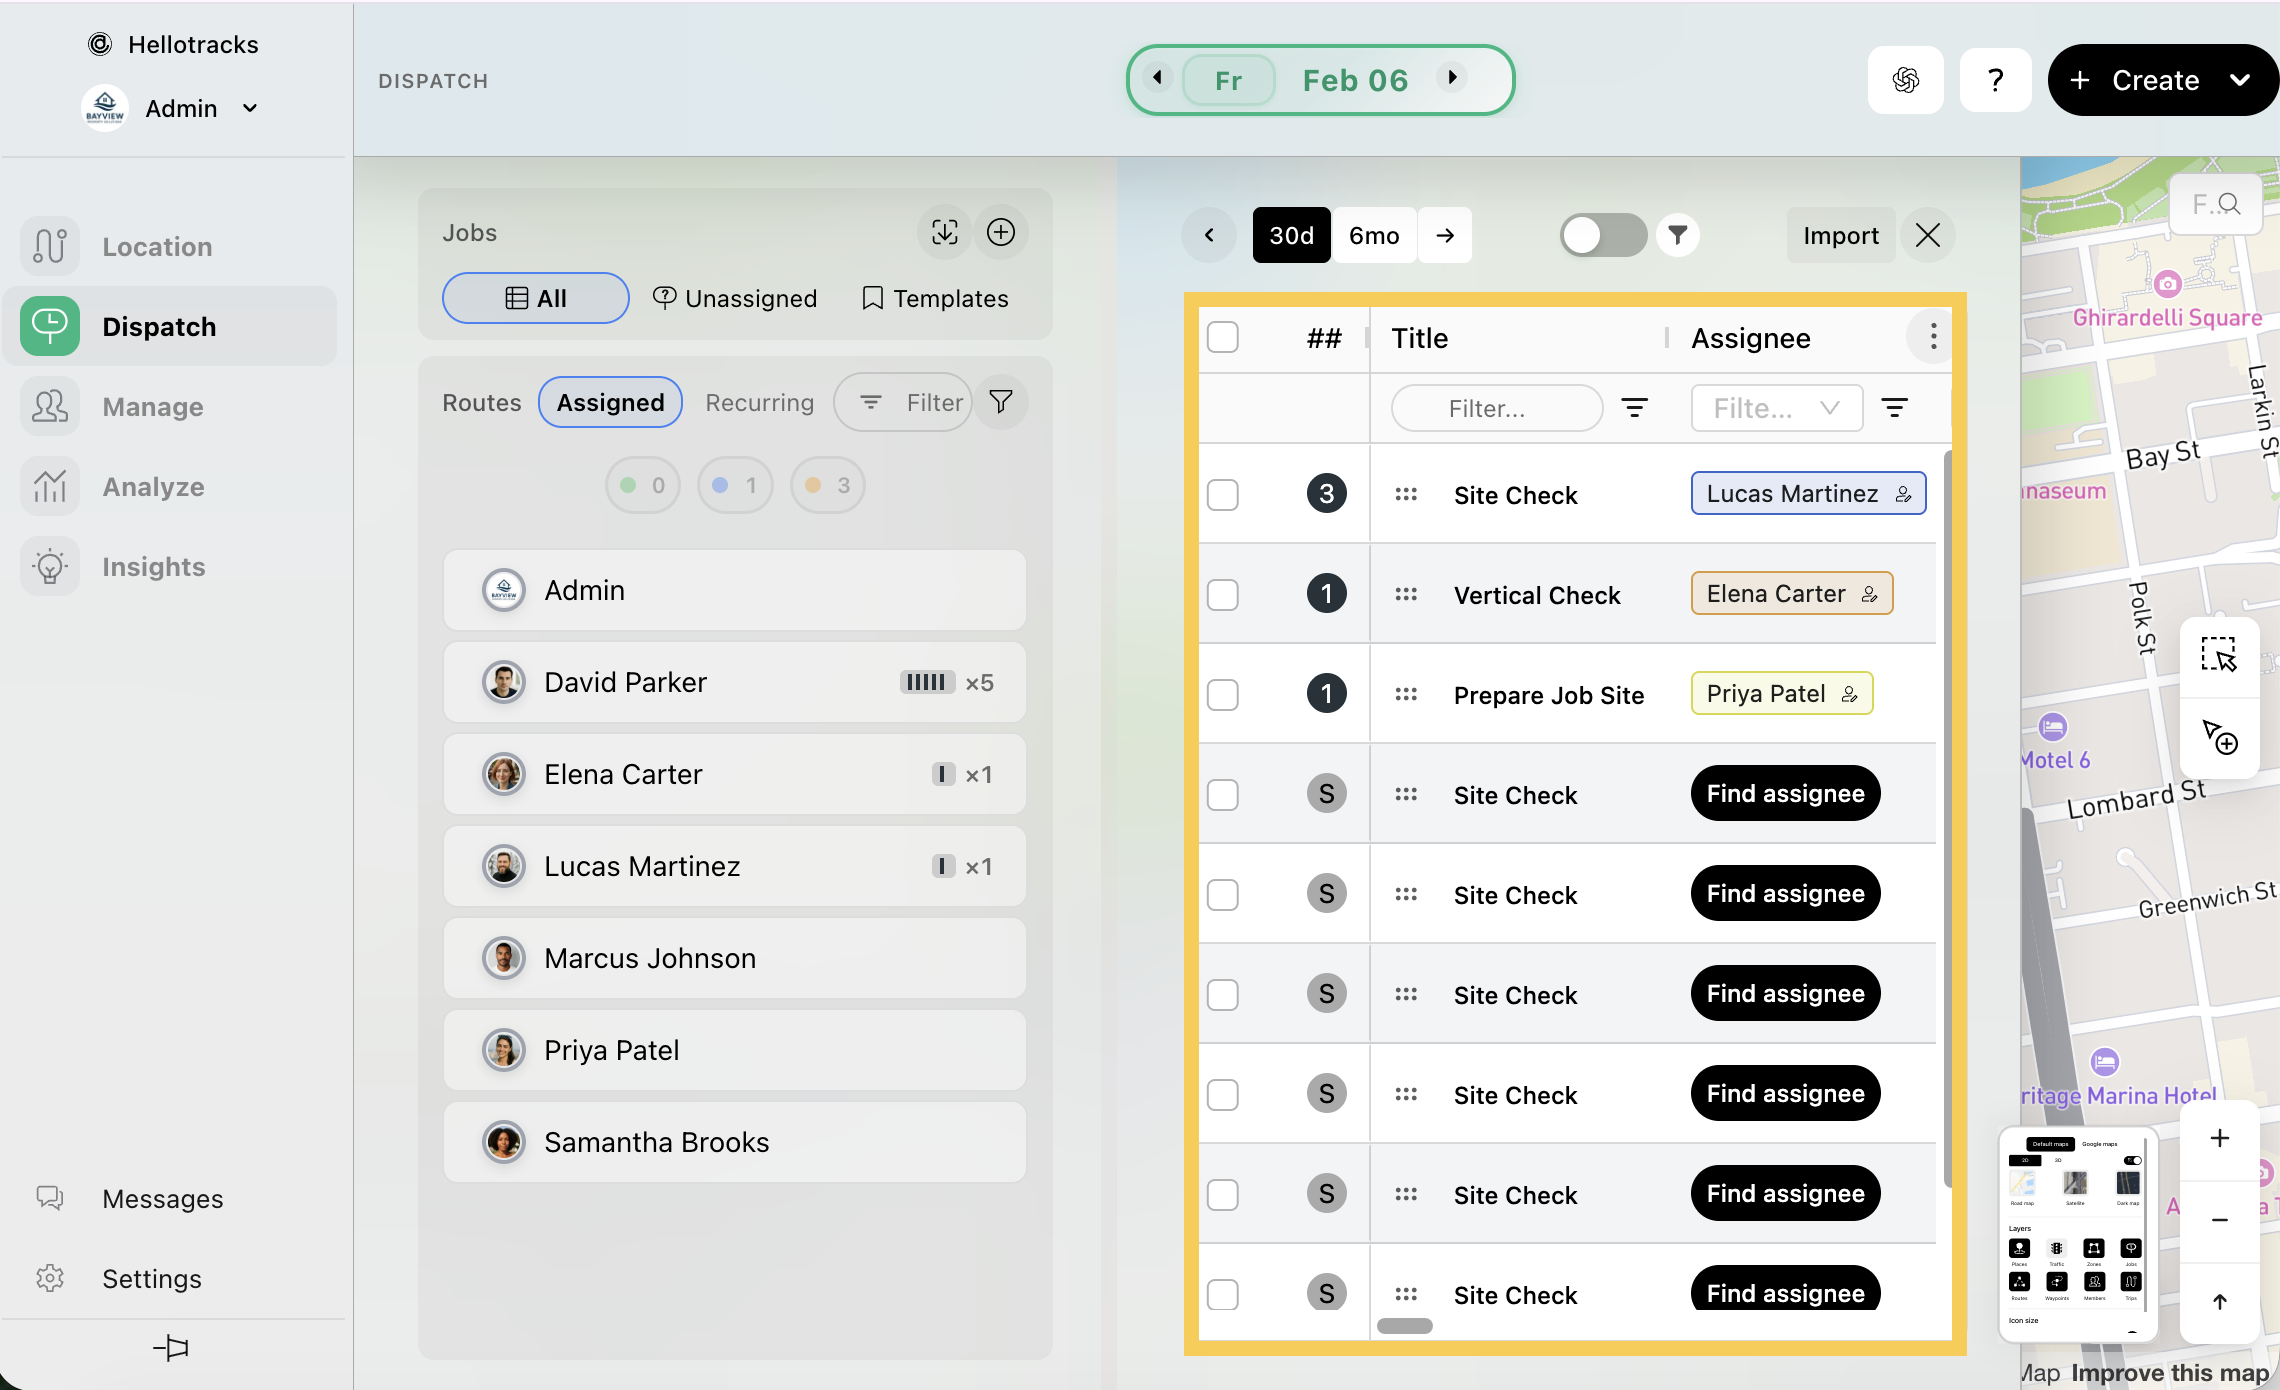Screen dimensions: 2280x1390
Task: Open the Assignee filter dropdown
Action: 1776,408
